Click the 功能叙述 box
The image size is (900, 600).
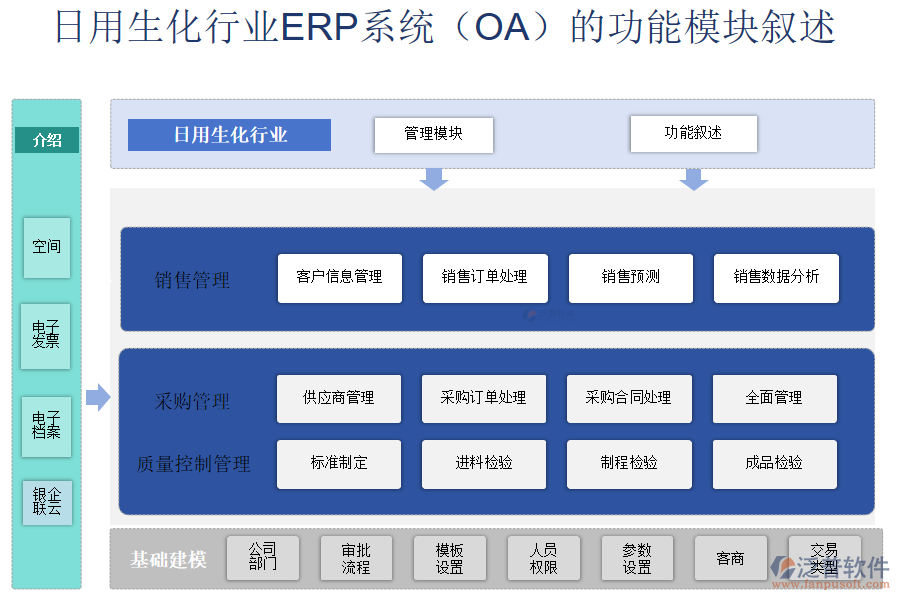click(693, 134)
